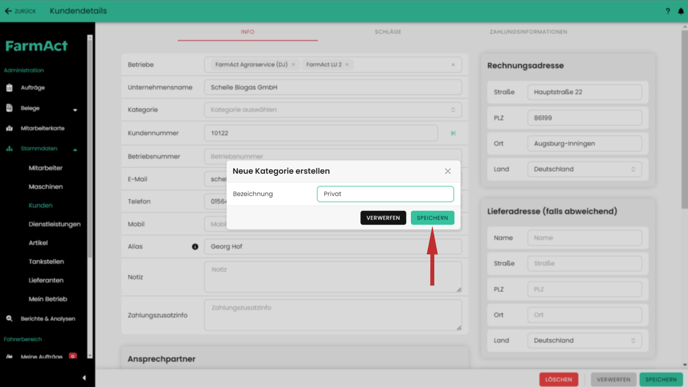688x387 pixels.
Task: Click the Rechnungsadresse Straße field
Action: click(584, 92)
